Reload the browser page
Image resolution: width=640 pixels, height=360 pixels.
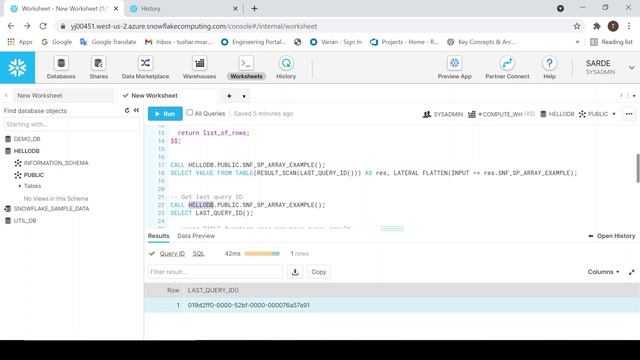tap(43, 26)
